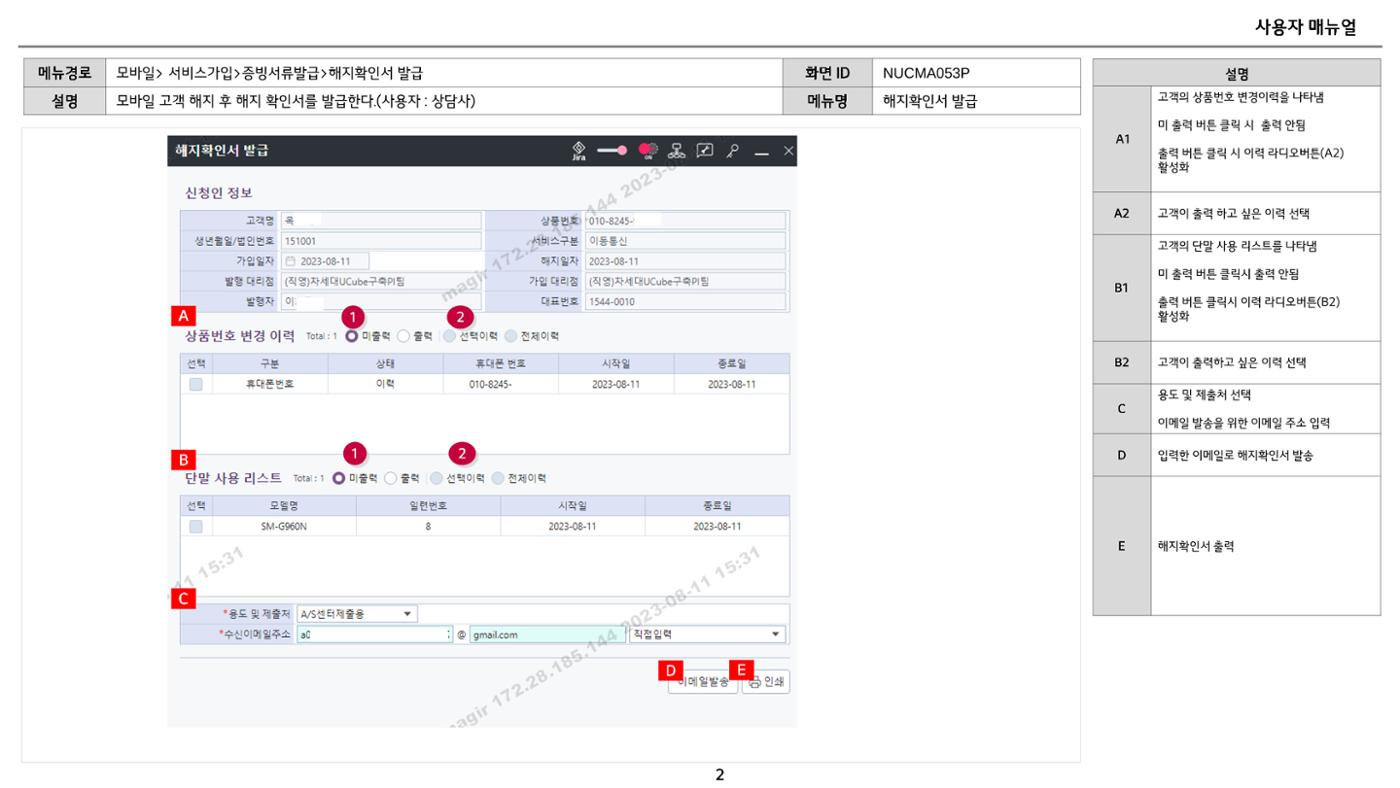Click the 해지일자 field
The height and width of the screenshot is (788, 1400).
(x=685, y=261)
